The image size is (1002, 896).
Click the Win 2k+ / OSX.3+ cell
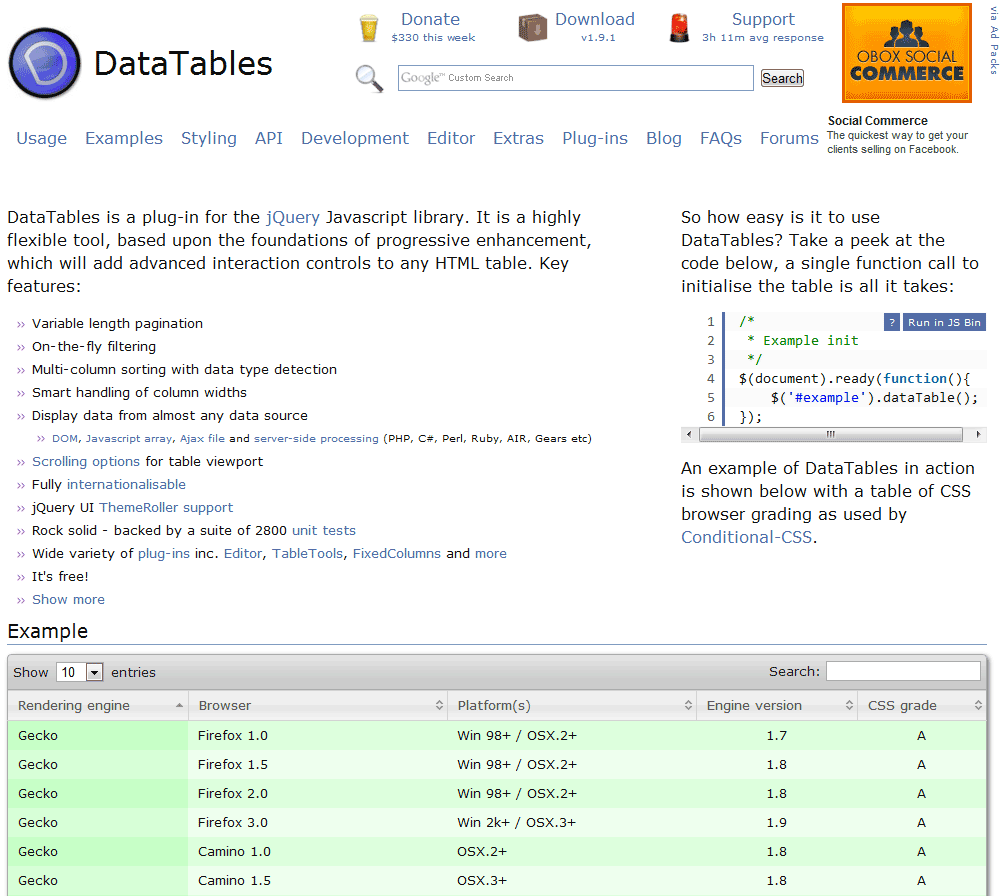(x=572, y=823)
